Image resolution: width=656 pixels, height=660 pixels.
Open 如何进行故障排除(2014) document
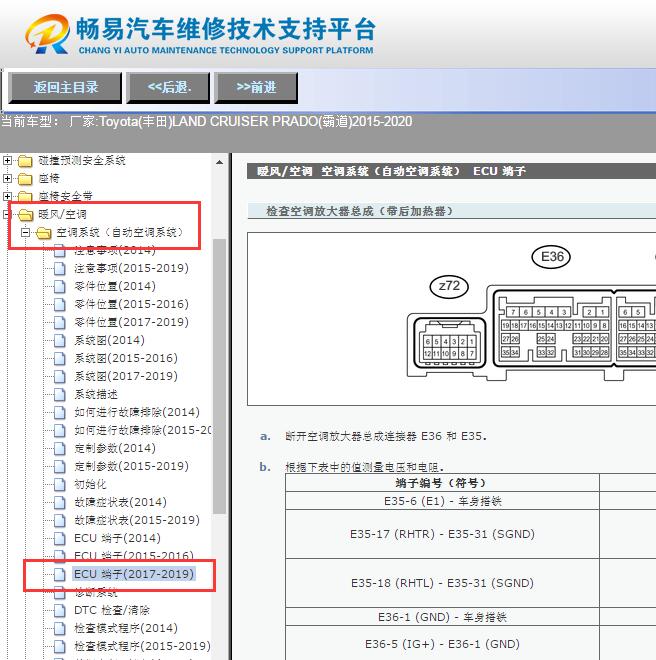[x=137, y=412]
